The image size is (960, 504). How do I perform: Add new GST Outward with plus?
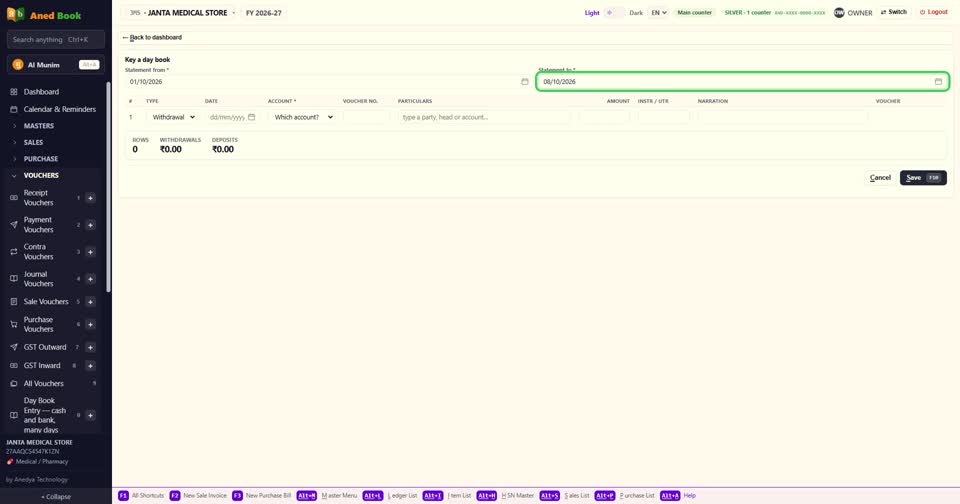pos(90,347)
